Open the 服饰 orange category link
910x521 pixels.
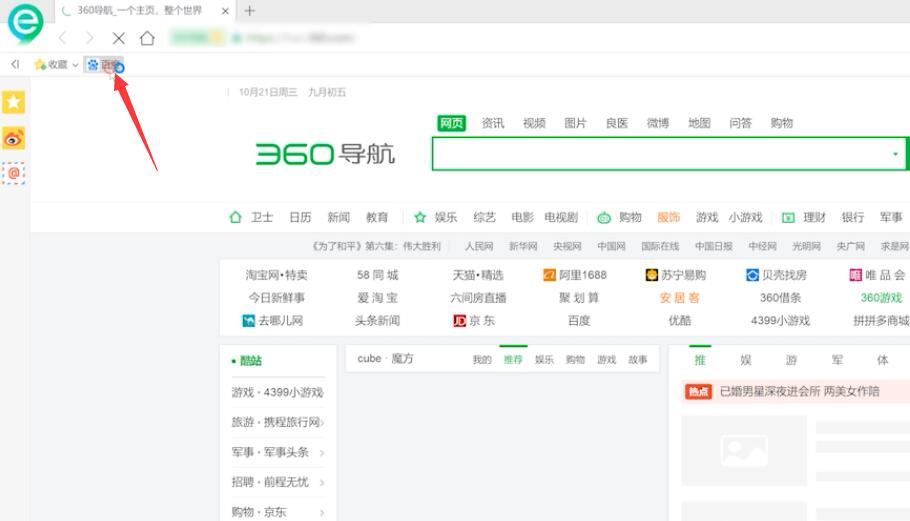pyautogui.click(x=668, y=218)
